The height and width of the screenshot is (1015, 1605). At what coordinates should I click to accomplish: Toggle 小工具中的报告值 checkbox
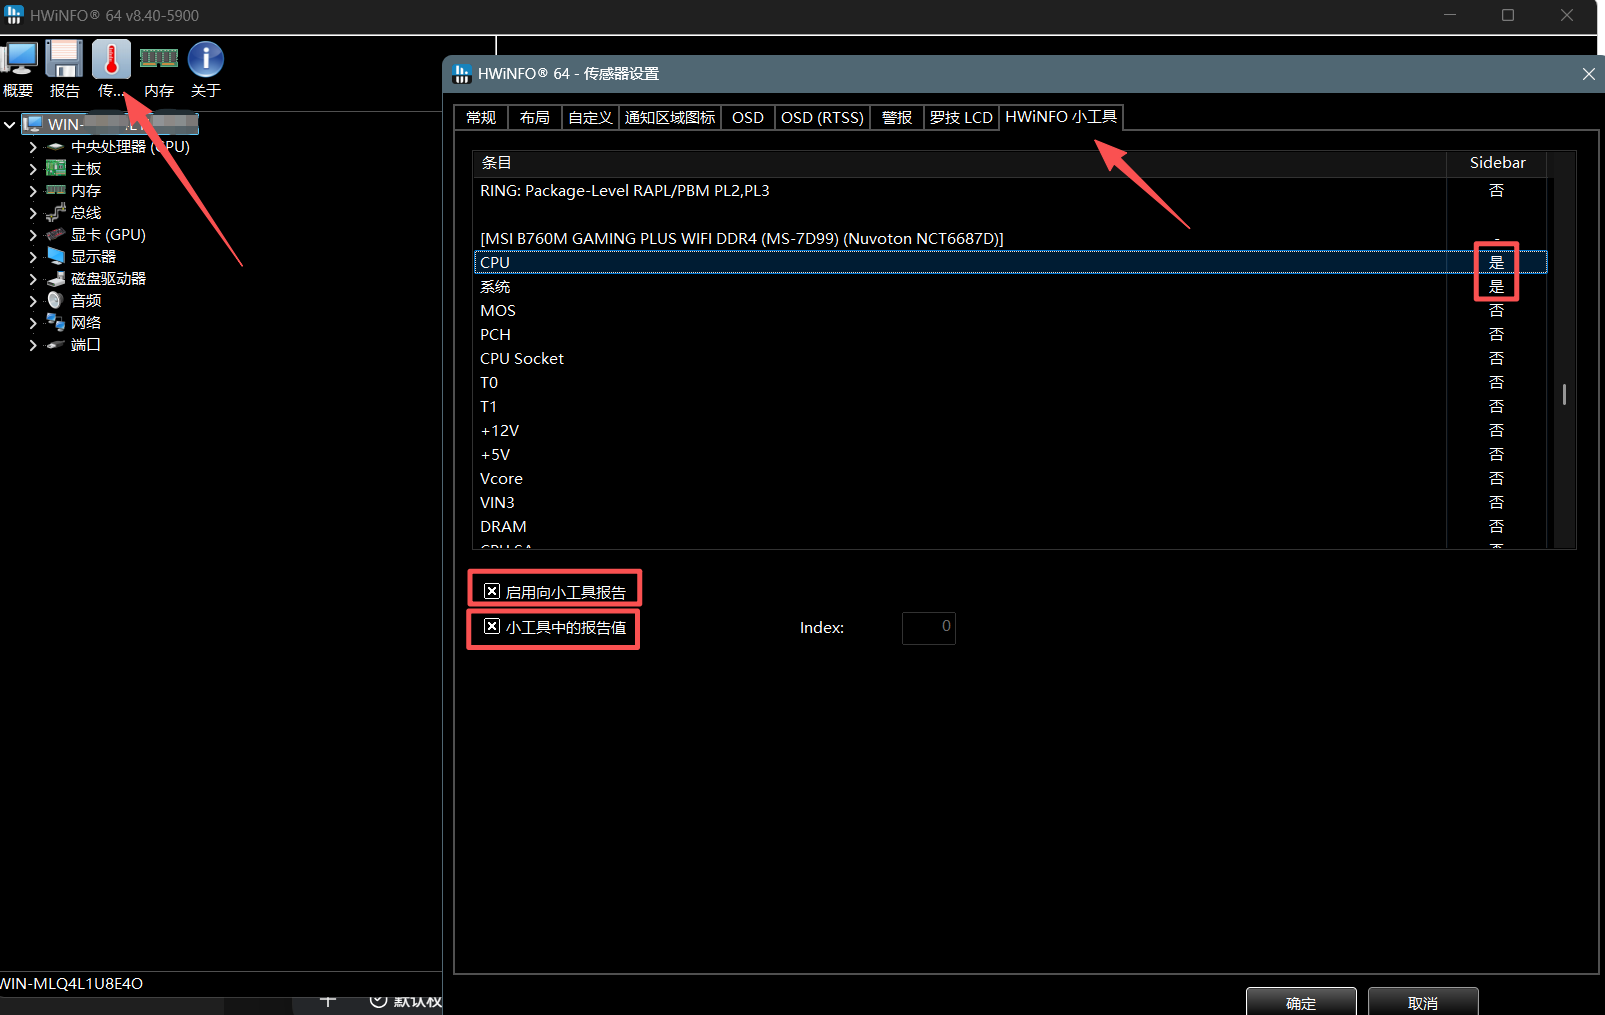[x=492, y=626]
